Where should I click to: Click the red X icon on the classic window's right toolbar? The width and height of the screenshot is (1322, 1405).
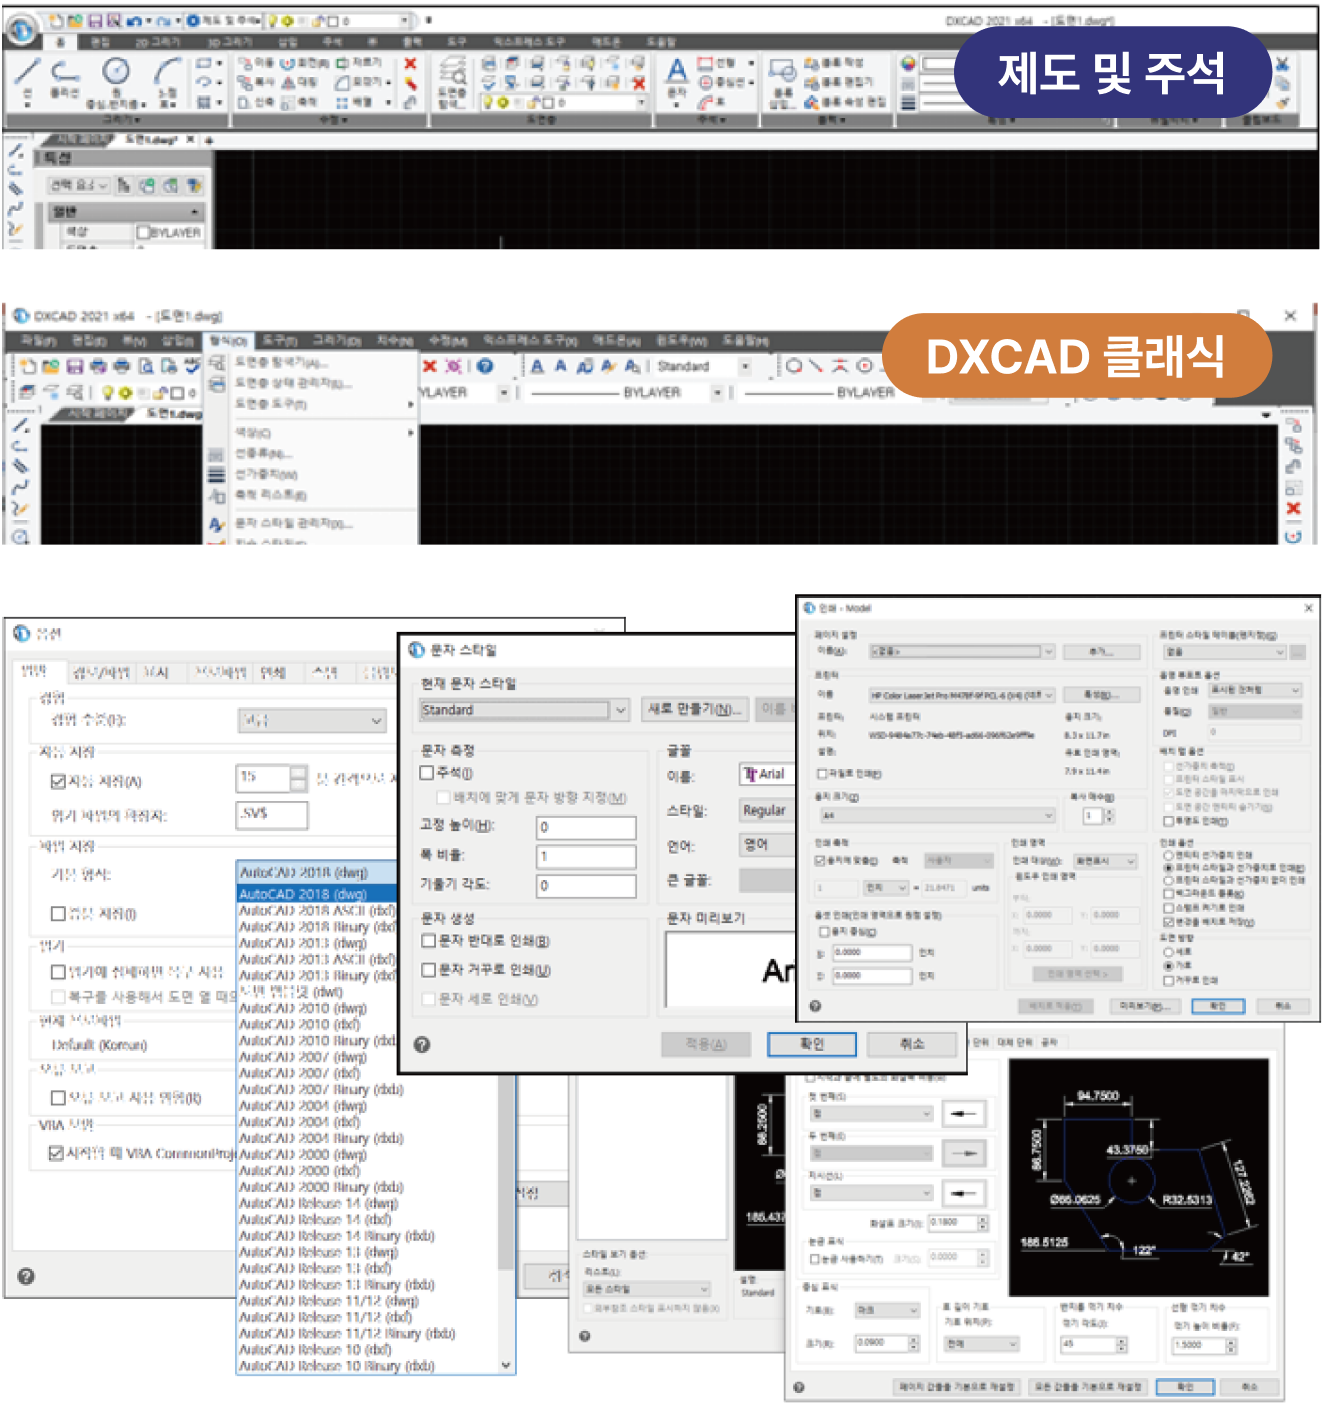(x=1293, y=508)
